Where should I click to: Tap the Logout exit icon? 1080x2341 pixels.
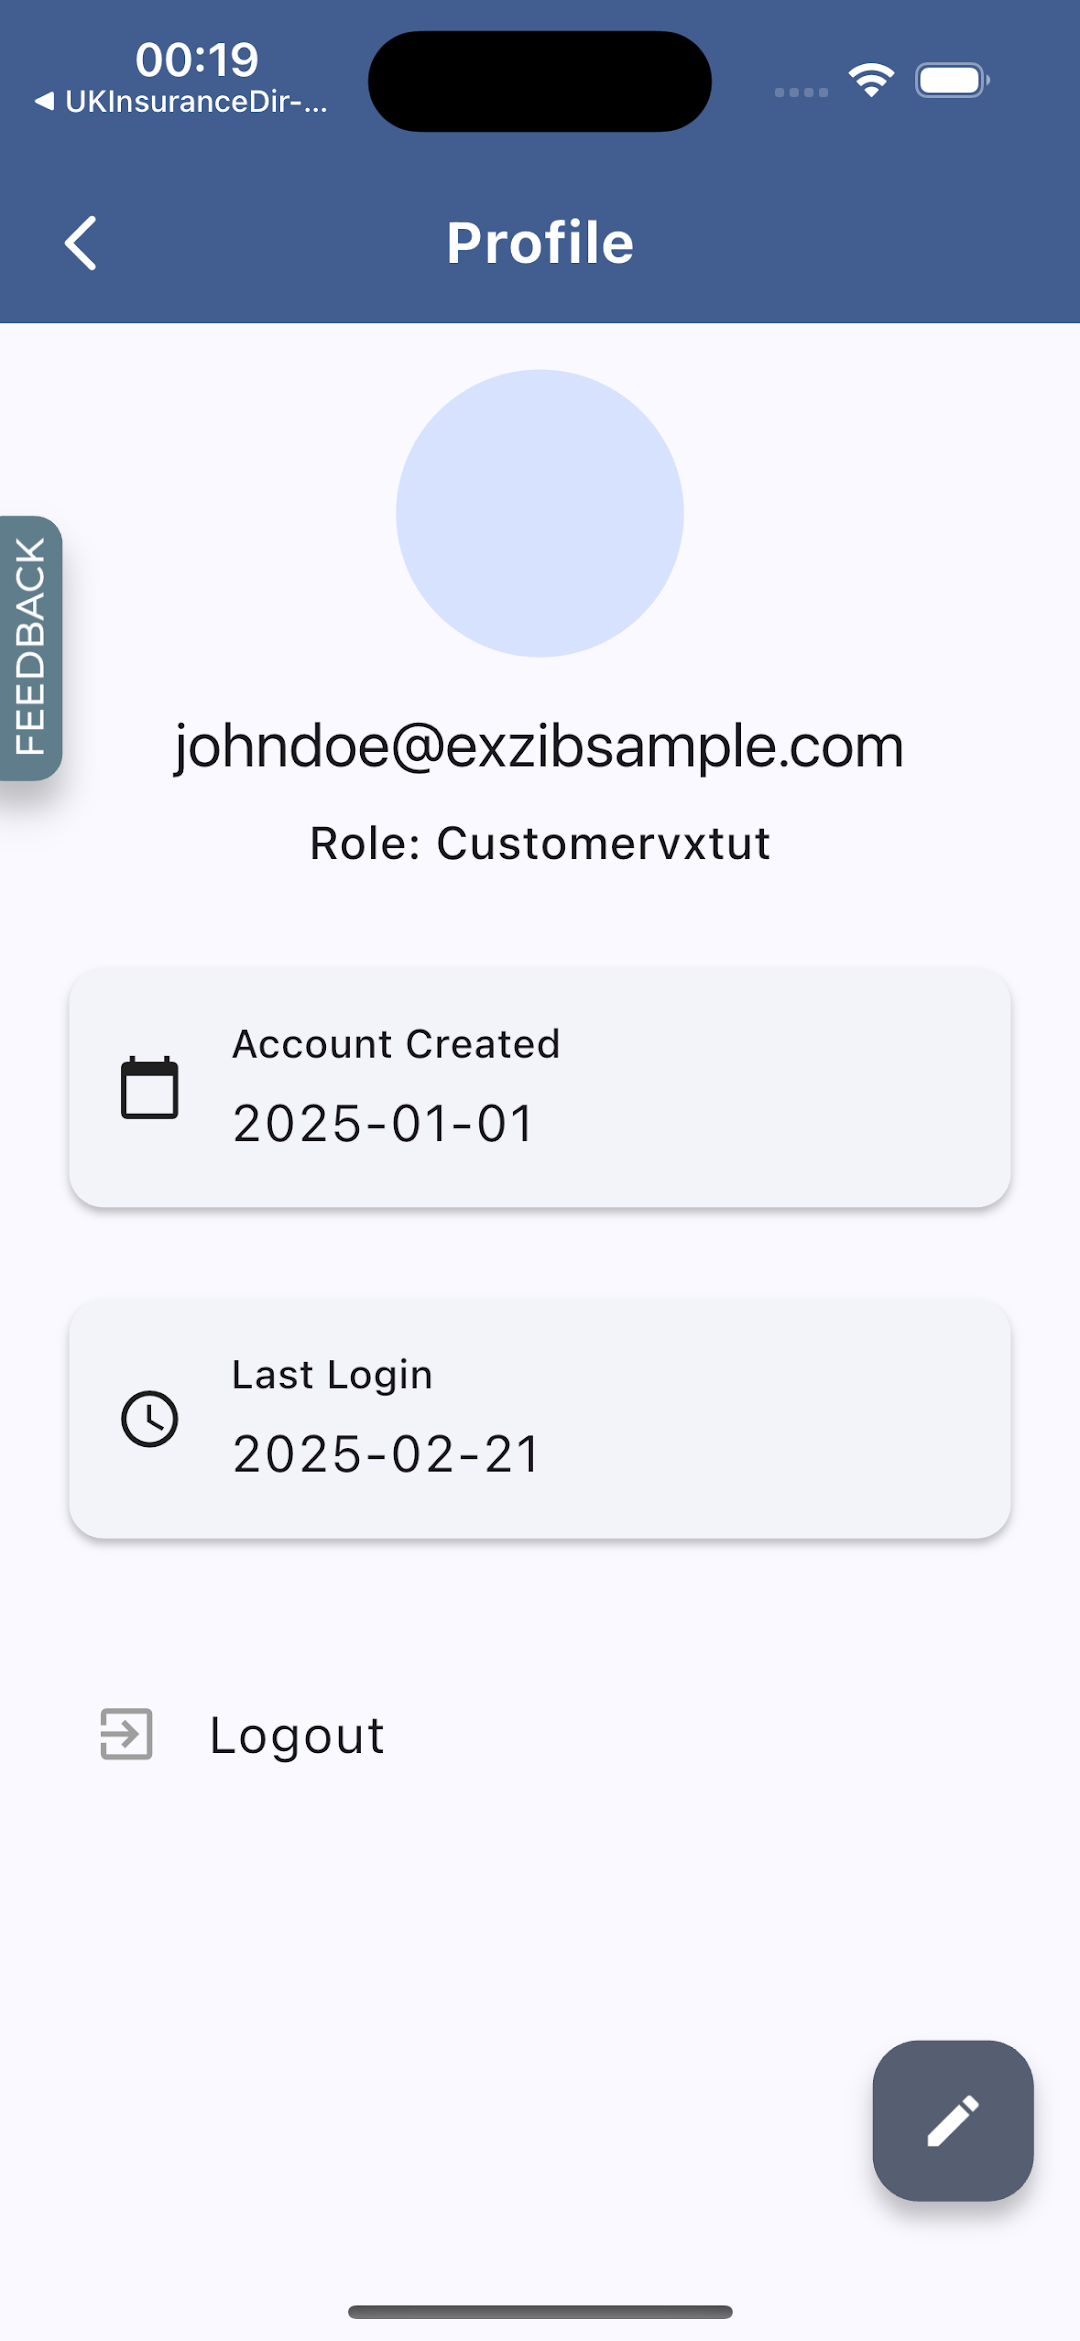[x=127, y=1734]
